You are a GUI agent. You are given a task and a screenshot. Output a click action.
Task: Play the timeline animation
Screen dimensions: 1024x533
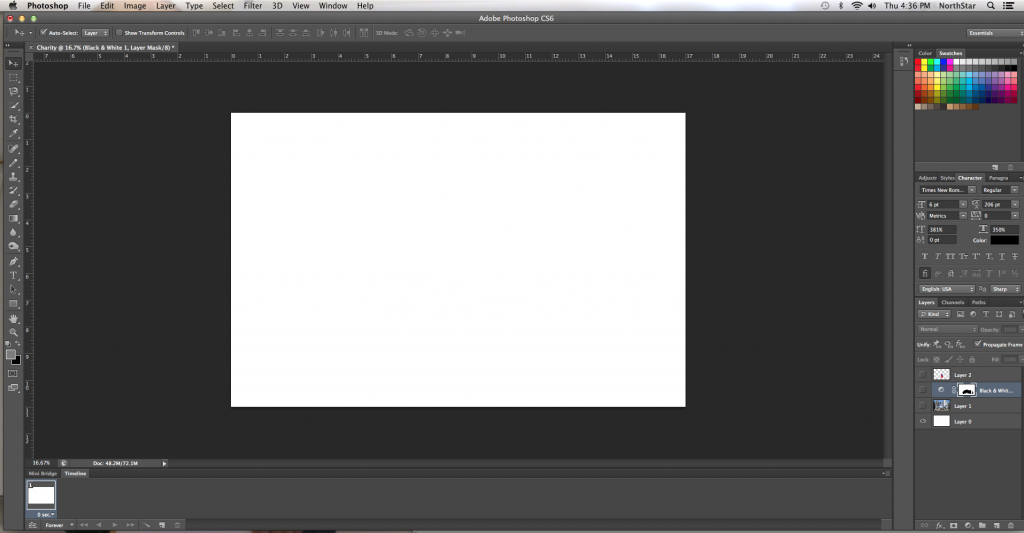(x=115, y=525)
